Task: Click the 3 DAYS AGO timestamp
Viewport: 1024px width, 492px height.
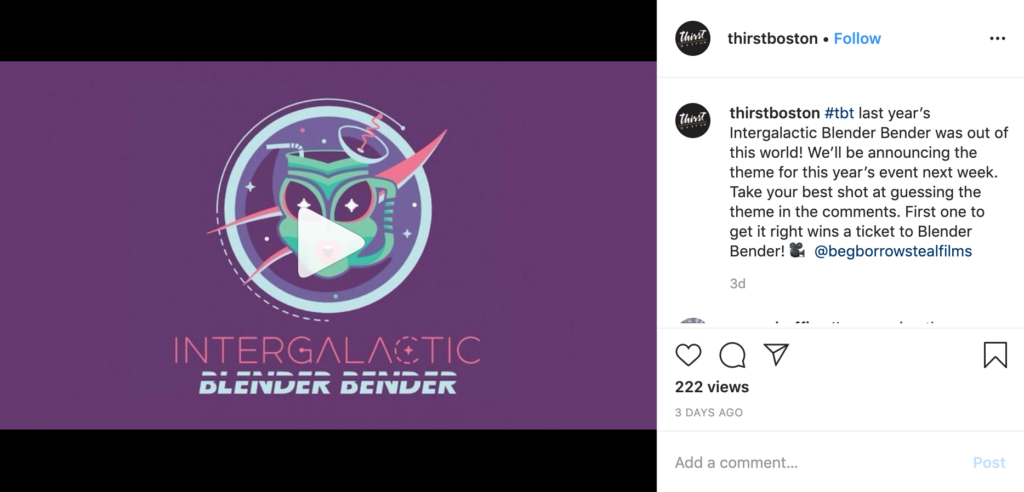Action: 709,412
